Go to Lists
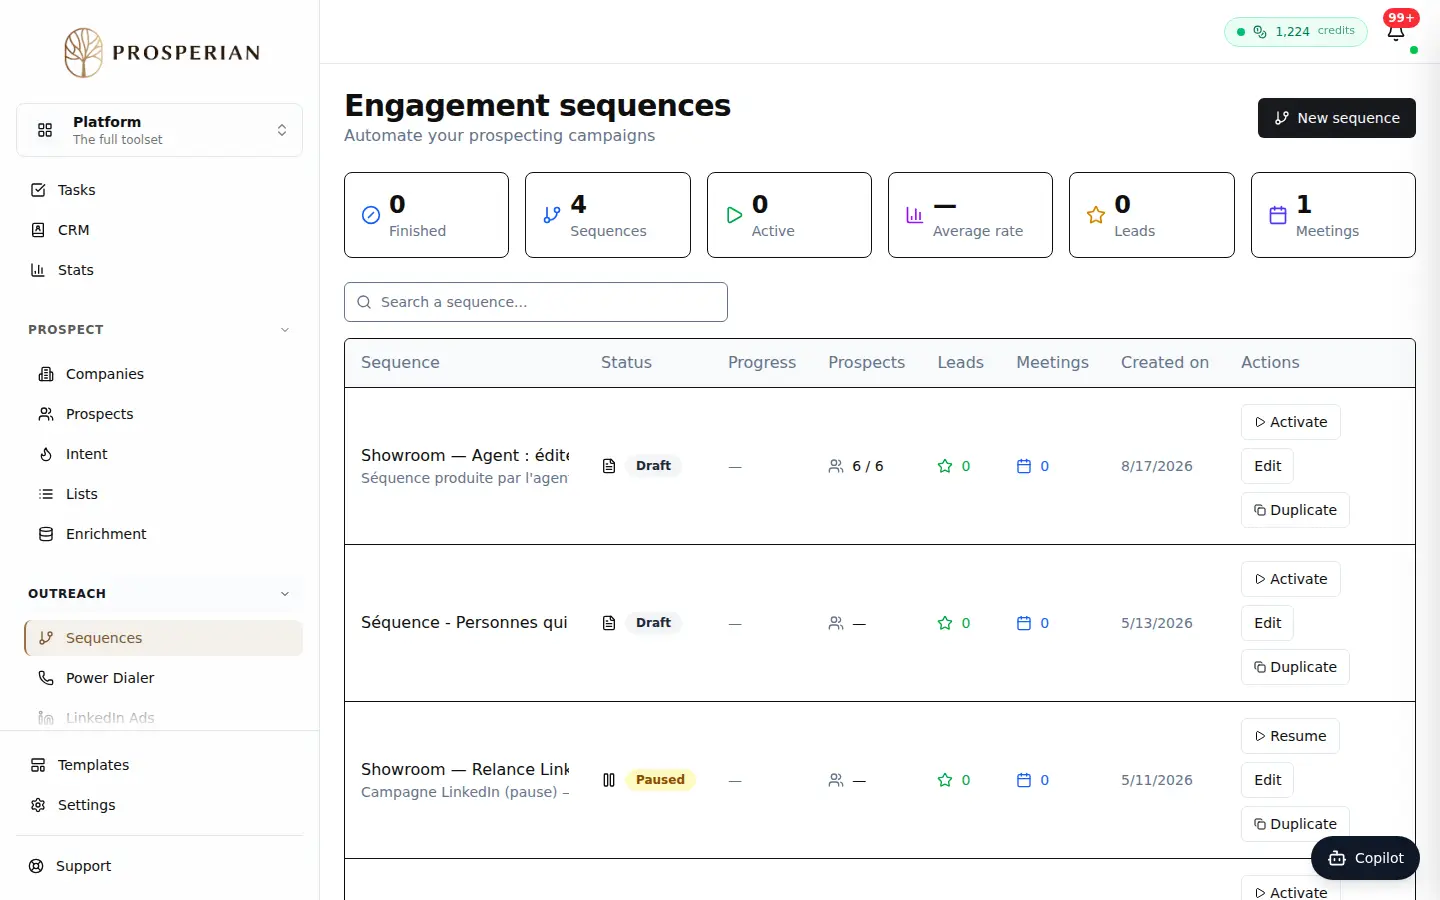This screenshot has height=900, width=1440. [163, 494]
